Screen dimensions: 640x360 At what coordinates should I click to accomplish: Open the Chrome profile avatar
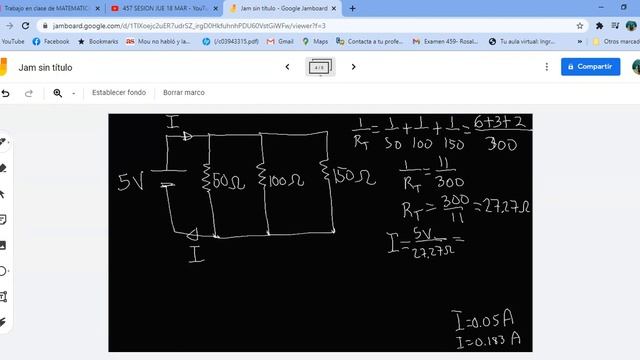pos(631,26)
